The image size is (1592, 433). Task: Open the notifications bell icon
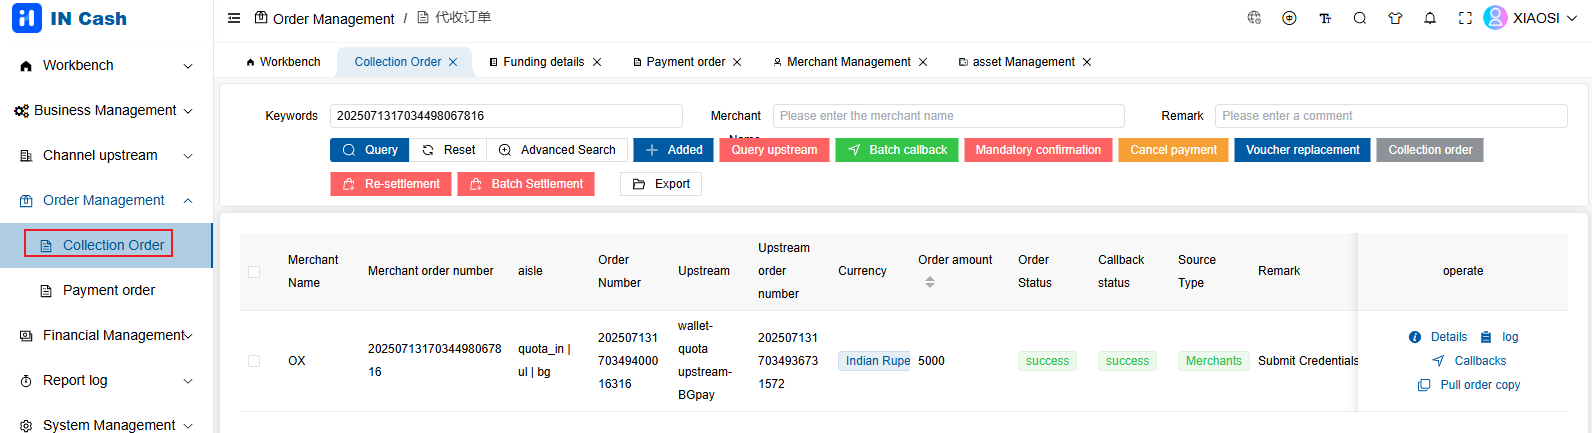1430,18
